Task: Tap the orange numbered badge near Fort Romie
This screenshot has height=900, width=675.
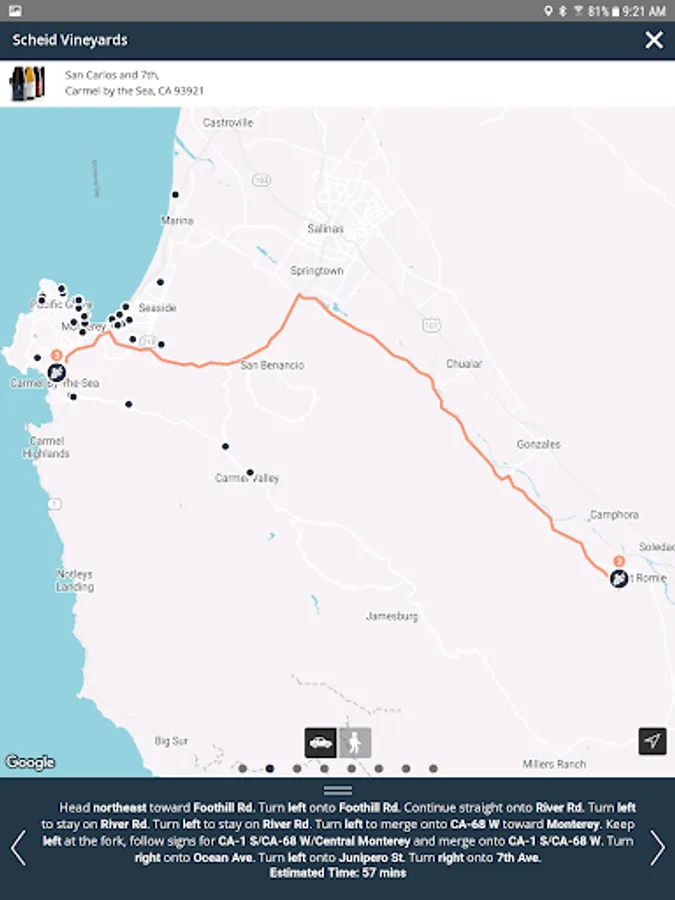Action: pyautogui.click(x=619, y=561)
